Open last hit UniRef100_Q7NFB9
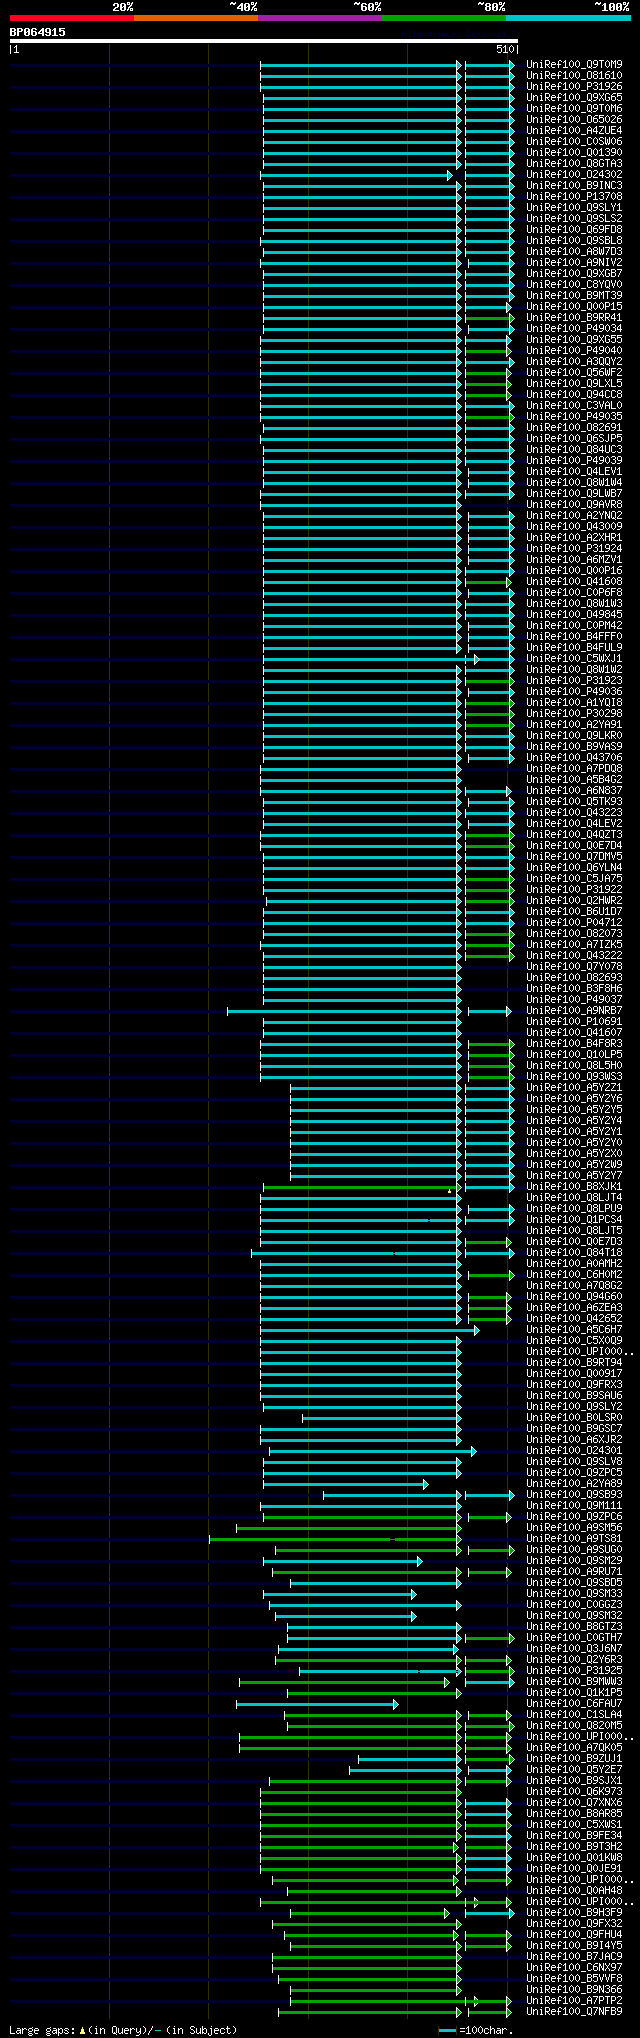Screen dimensions: 640x2038 (x=574, y=2011)
